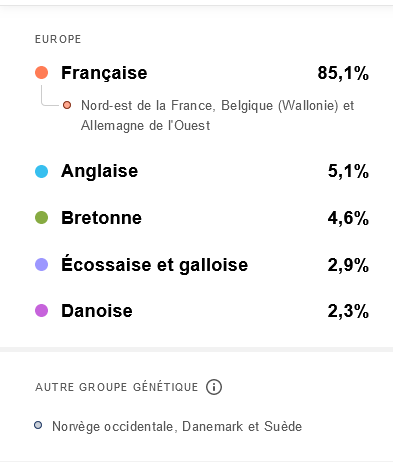Click the grey-blue dot beside Norvège occidentale
This screenshot has height=462, width=393.
(x=38, y=425)
